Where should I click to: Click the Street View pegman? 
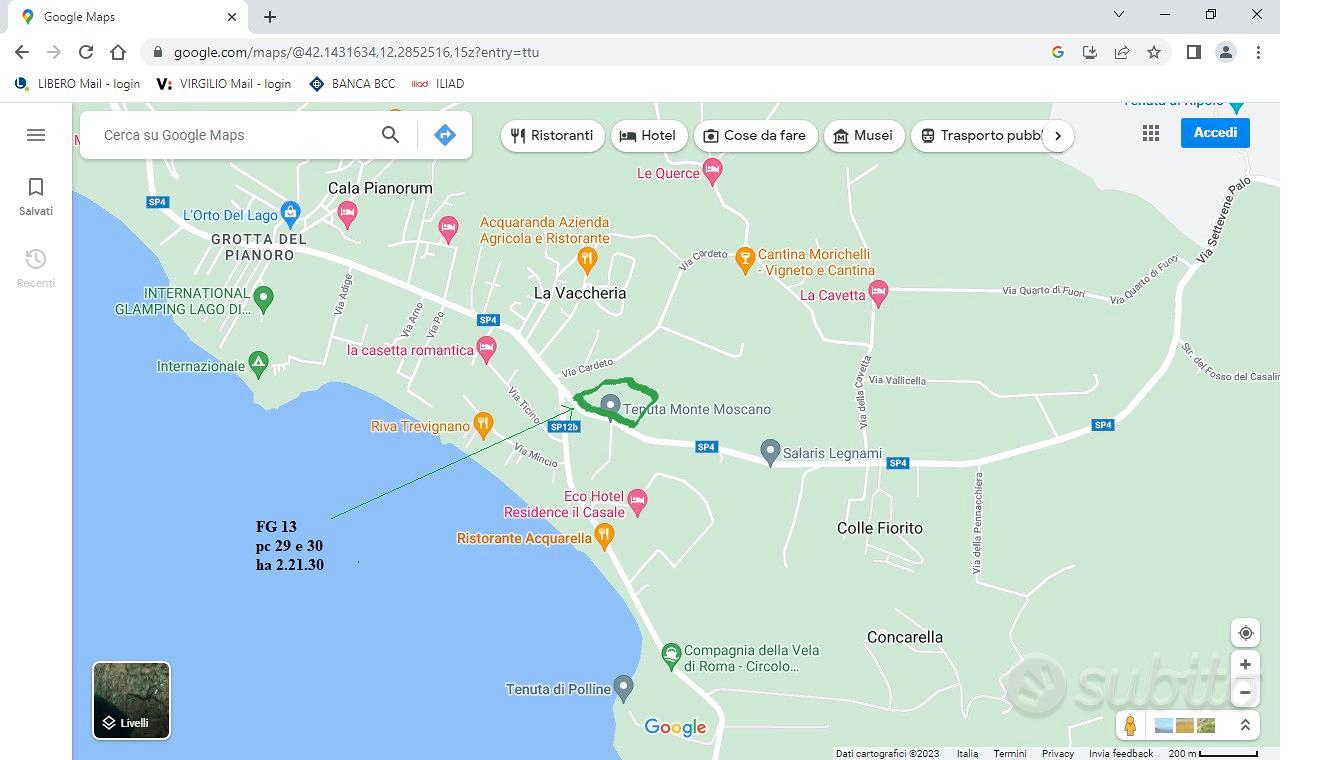pyautogui.click(x=1130, y=726)
